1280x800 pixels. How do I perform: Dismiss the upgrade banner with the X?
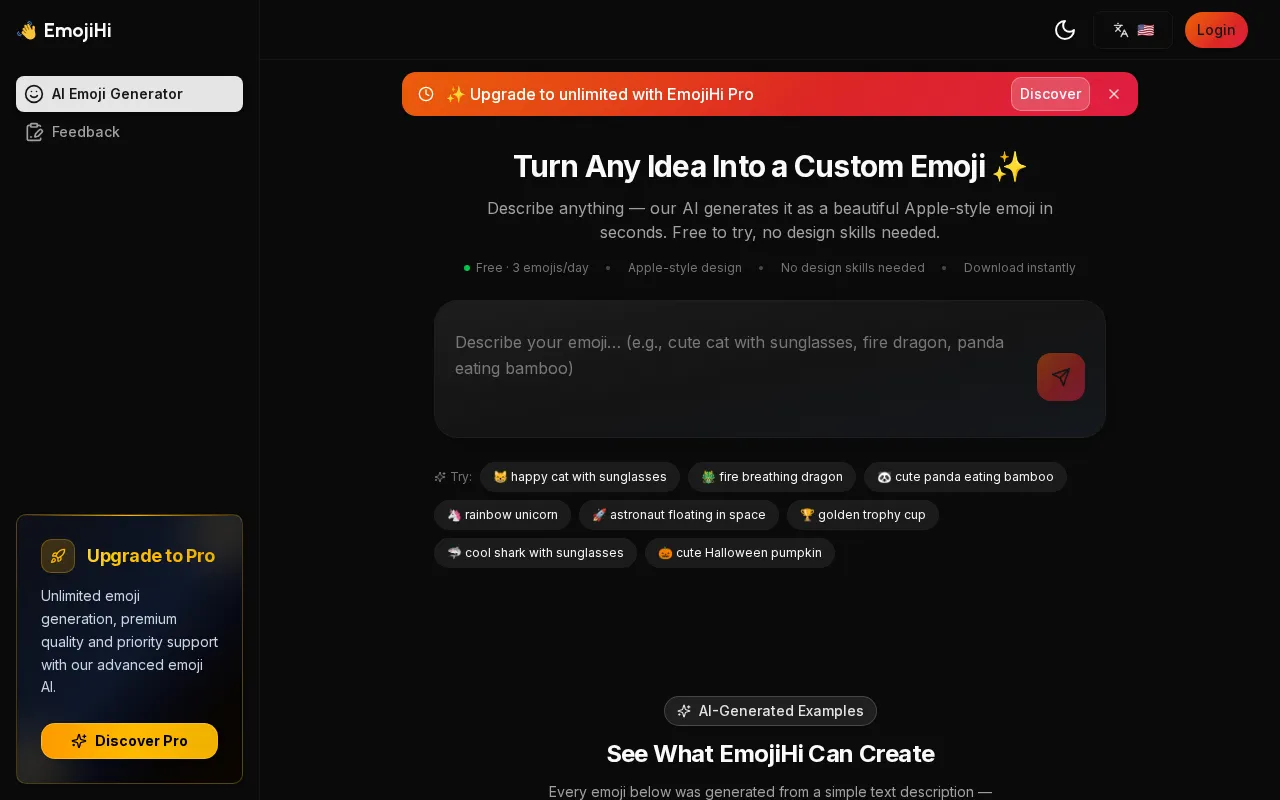click(x=1114, y=94)
